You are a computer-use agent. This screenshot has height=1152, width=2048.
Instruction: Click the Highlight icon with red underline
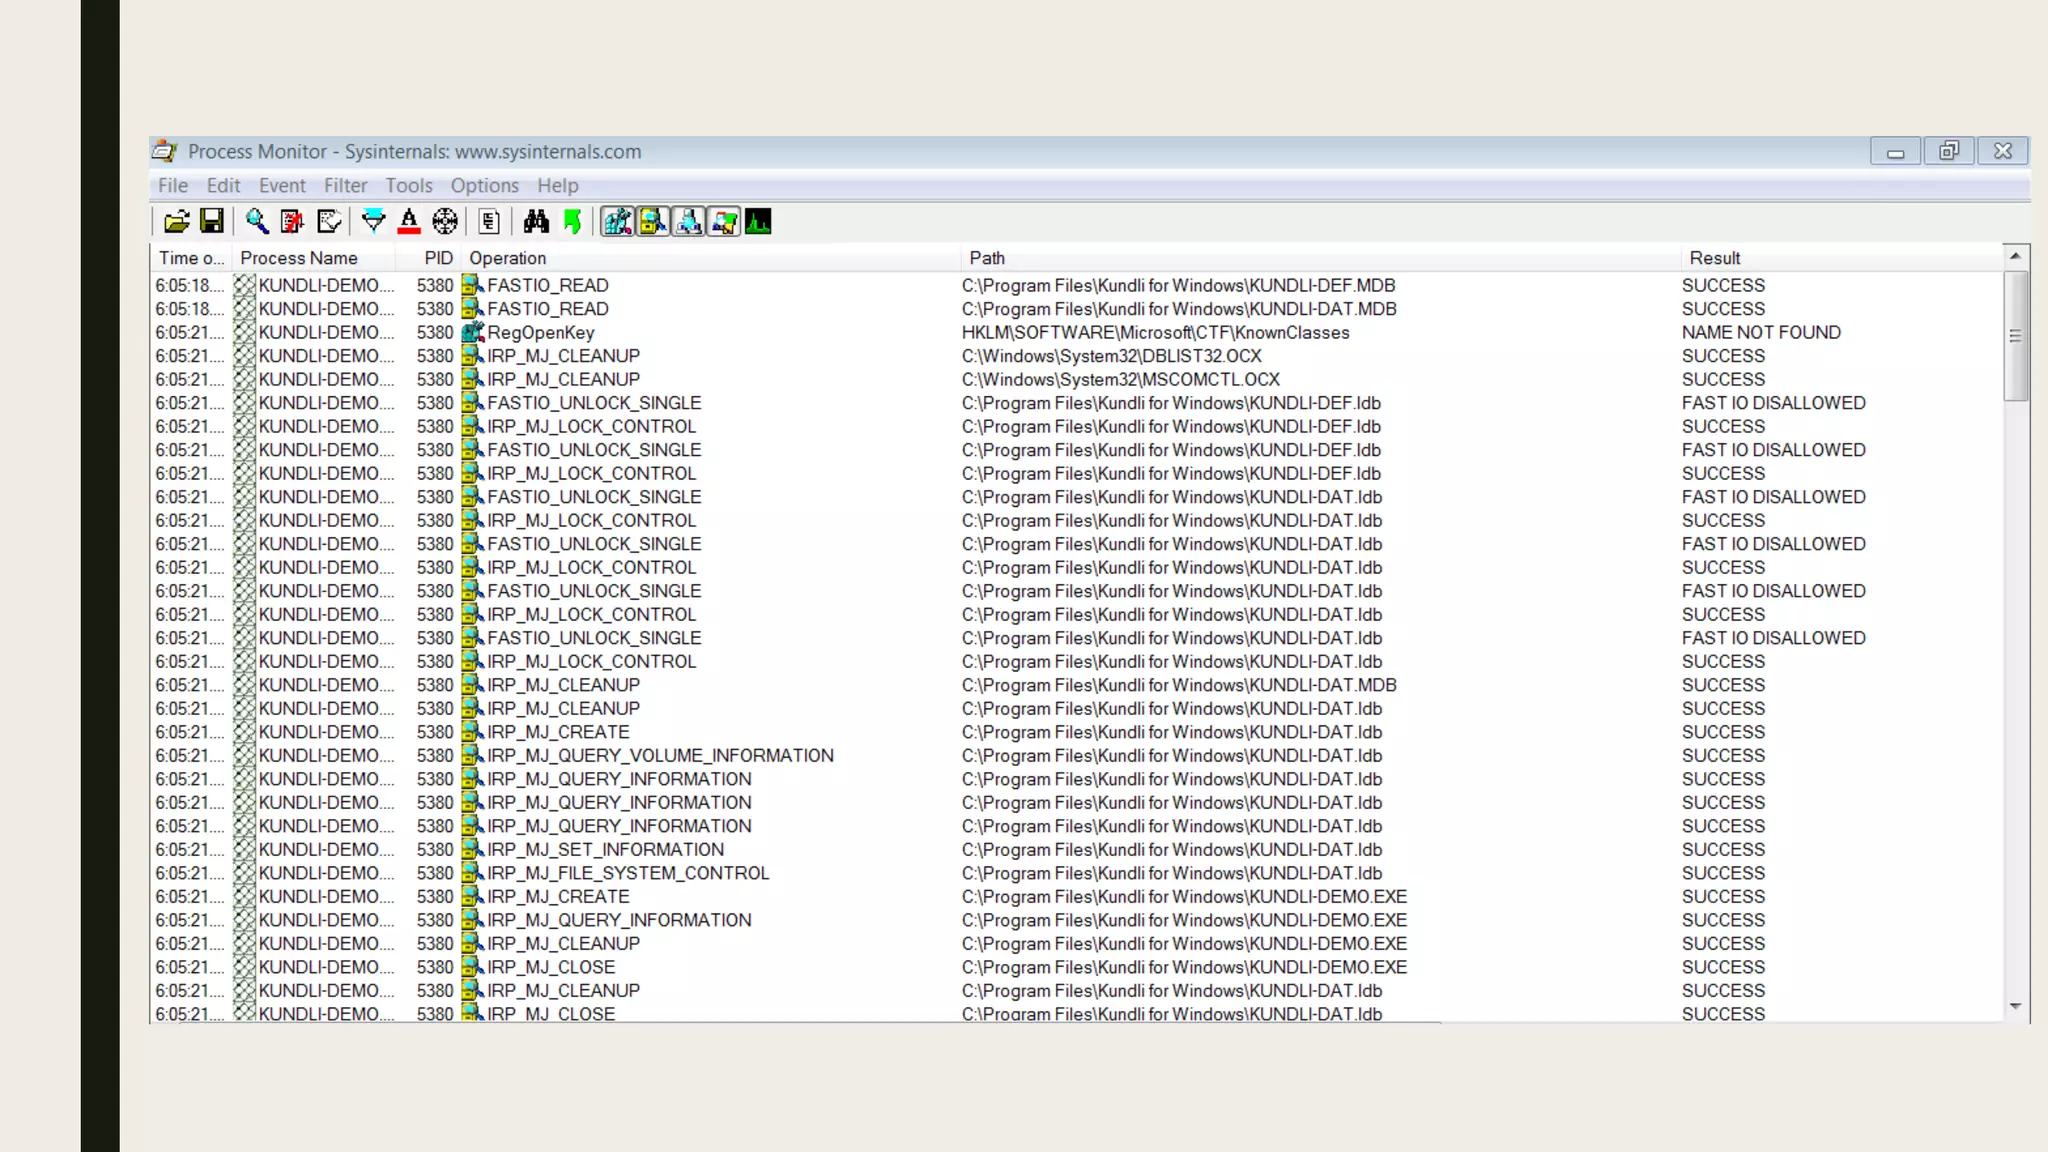pos(409,222)
